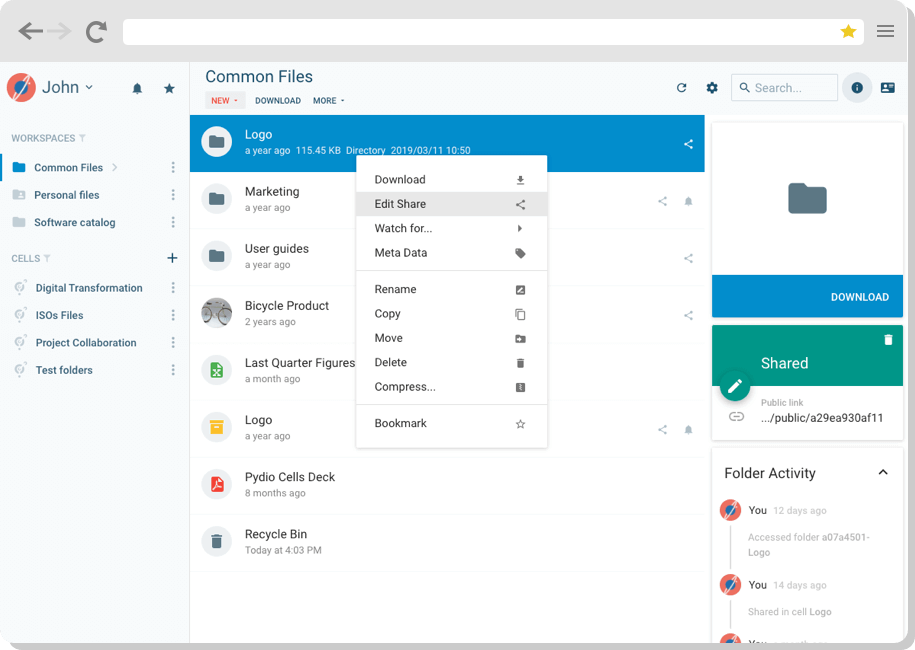The height and width of the screenshot is (650, 915).
Task: Open the address book icon top right
Action: click(887, 88)
